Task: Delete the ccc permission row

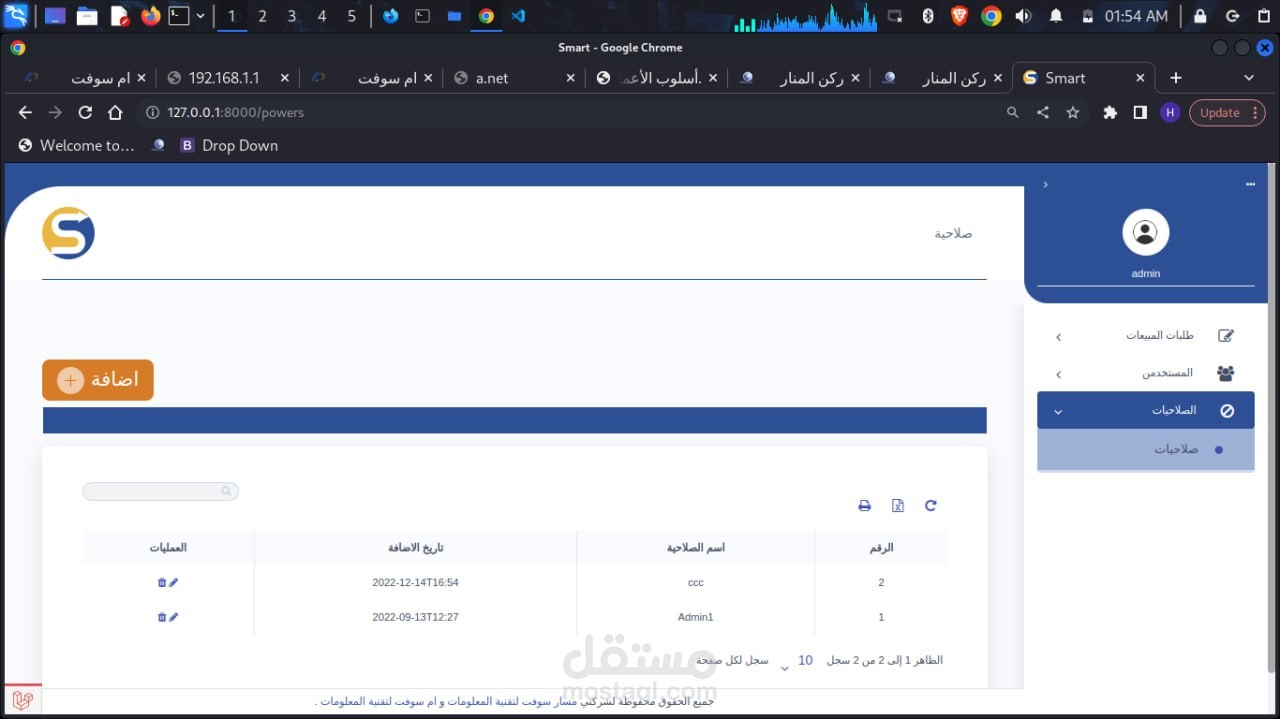Action: pyautogui.click(x=162, y=582)
